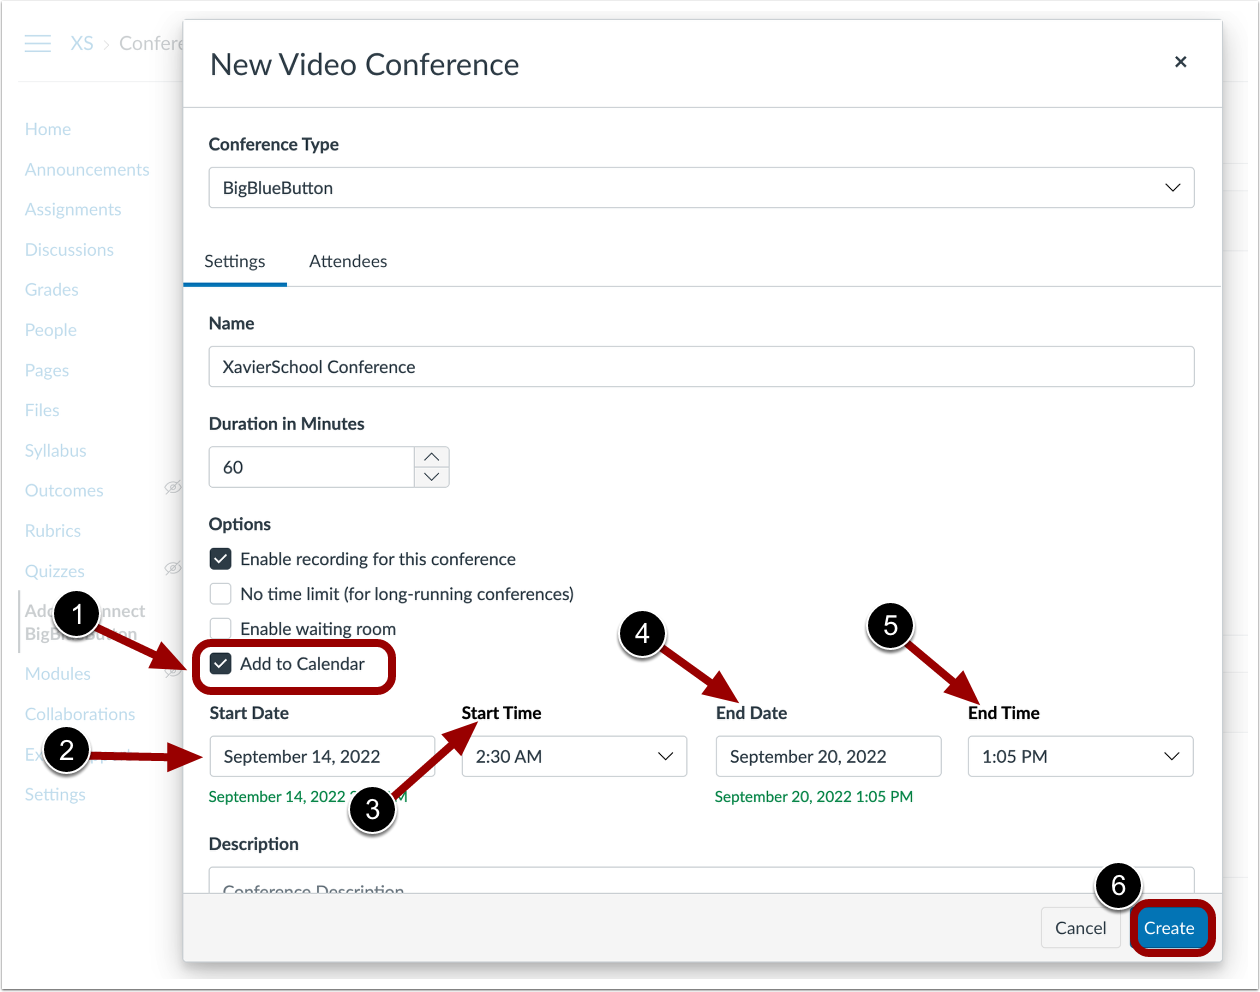Open the Conference Type dropdown
Screen dimensions: 1260x992
pos(1171,187)
